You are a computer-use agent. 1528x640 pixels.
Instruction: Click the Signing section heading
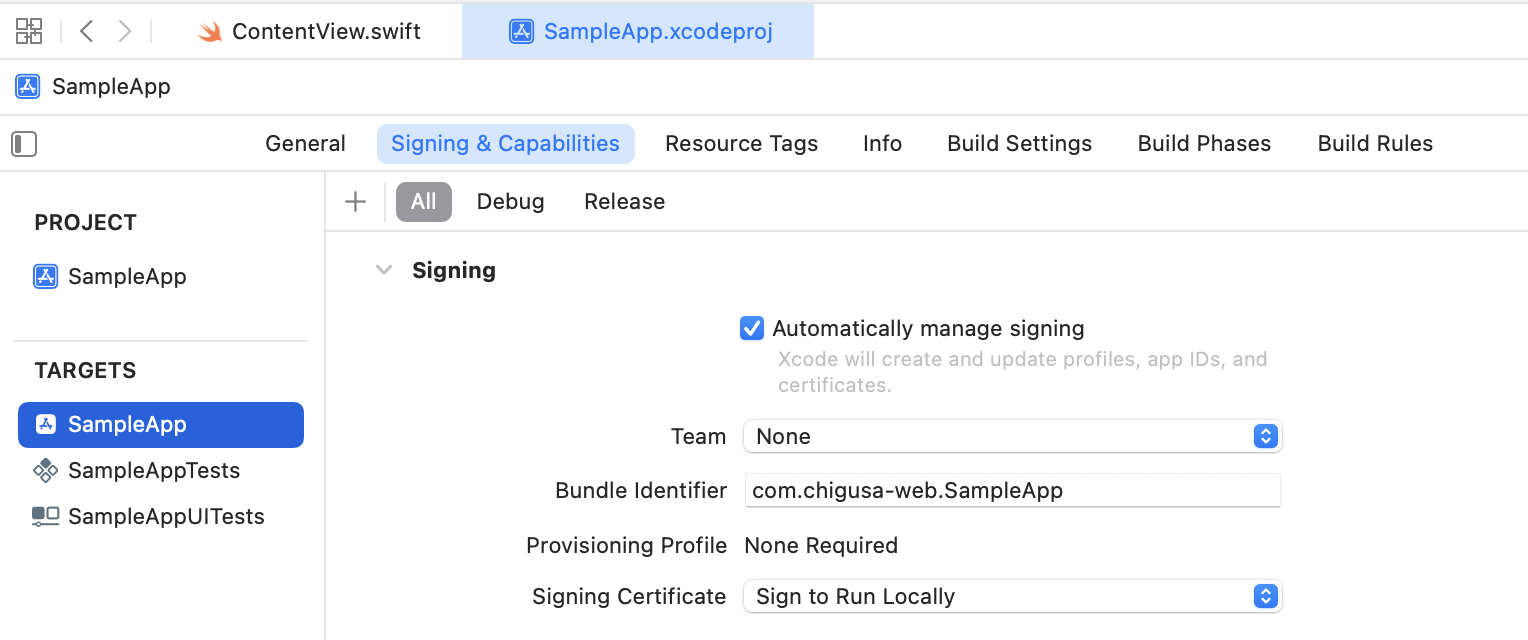[x=454, y=271]
